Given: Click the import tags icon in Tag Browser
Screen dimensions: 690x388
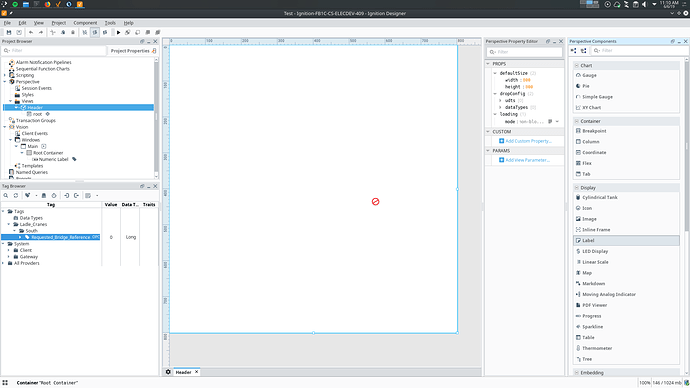Looking at the screenshot, I should (66, 196).
